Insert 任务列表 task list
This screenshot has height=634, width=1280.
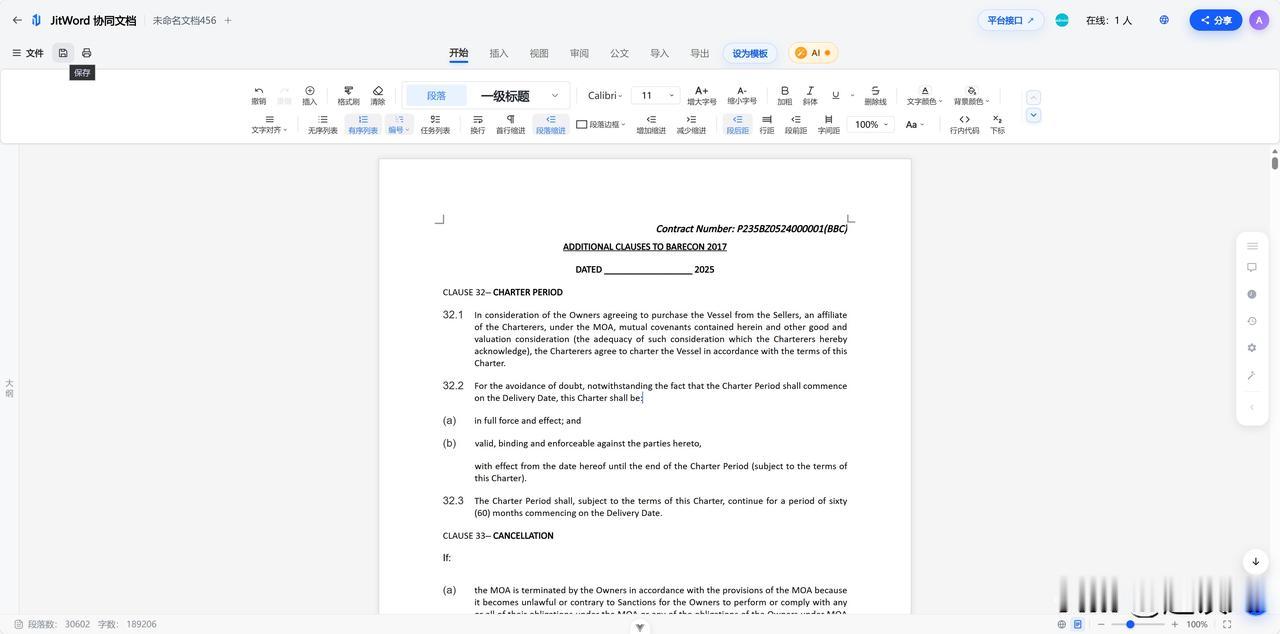pos(435,124)
